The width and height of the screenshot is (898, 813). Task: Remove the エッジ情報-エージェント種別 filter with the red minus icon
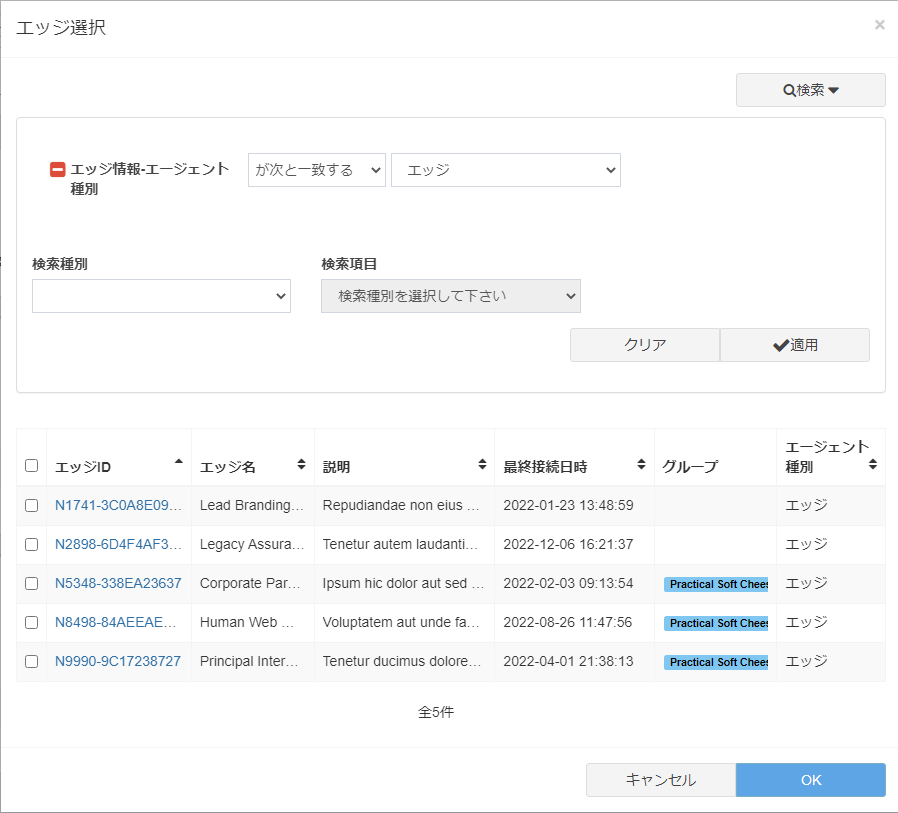point(57,170)
